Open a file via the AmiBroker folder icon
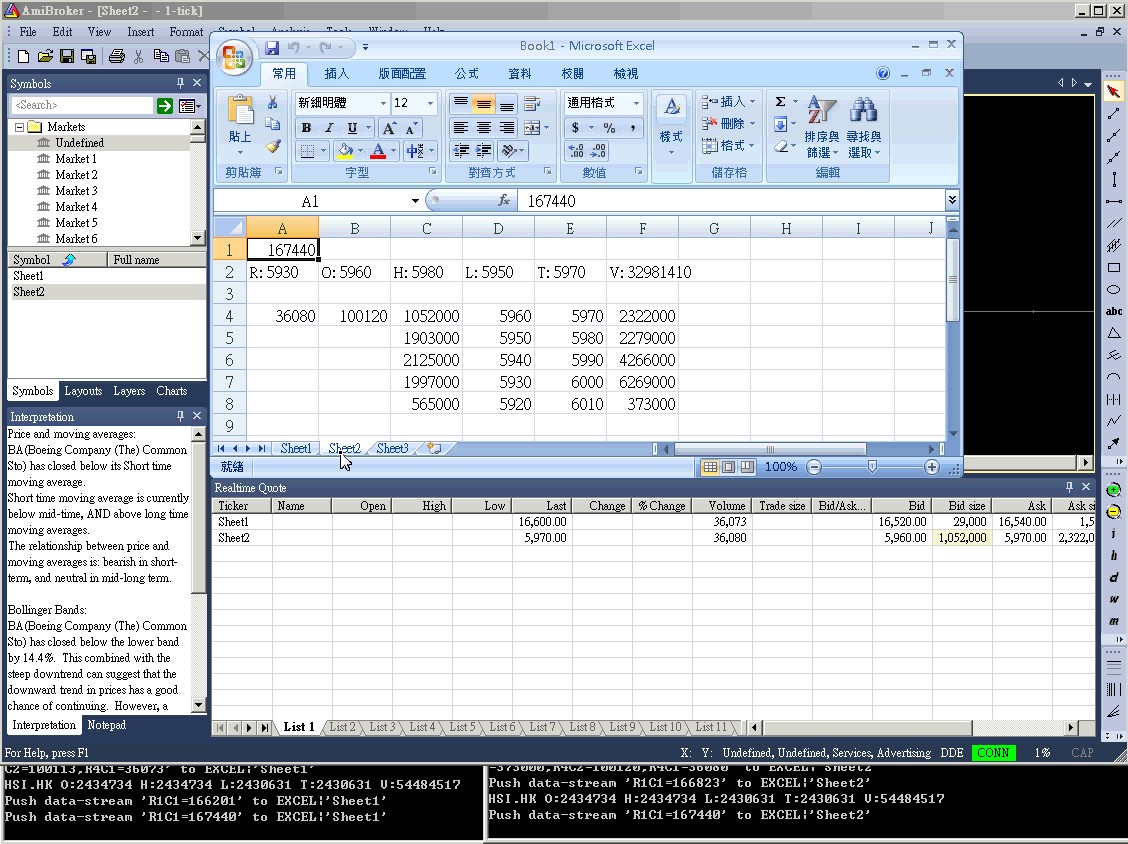 (x=45, y=56)
